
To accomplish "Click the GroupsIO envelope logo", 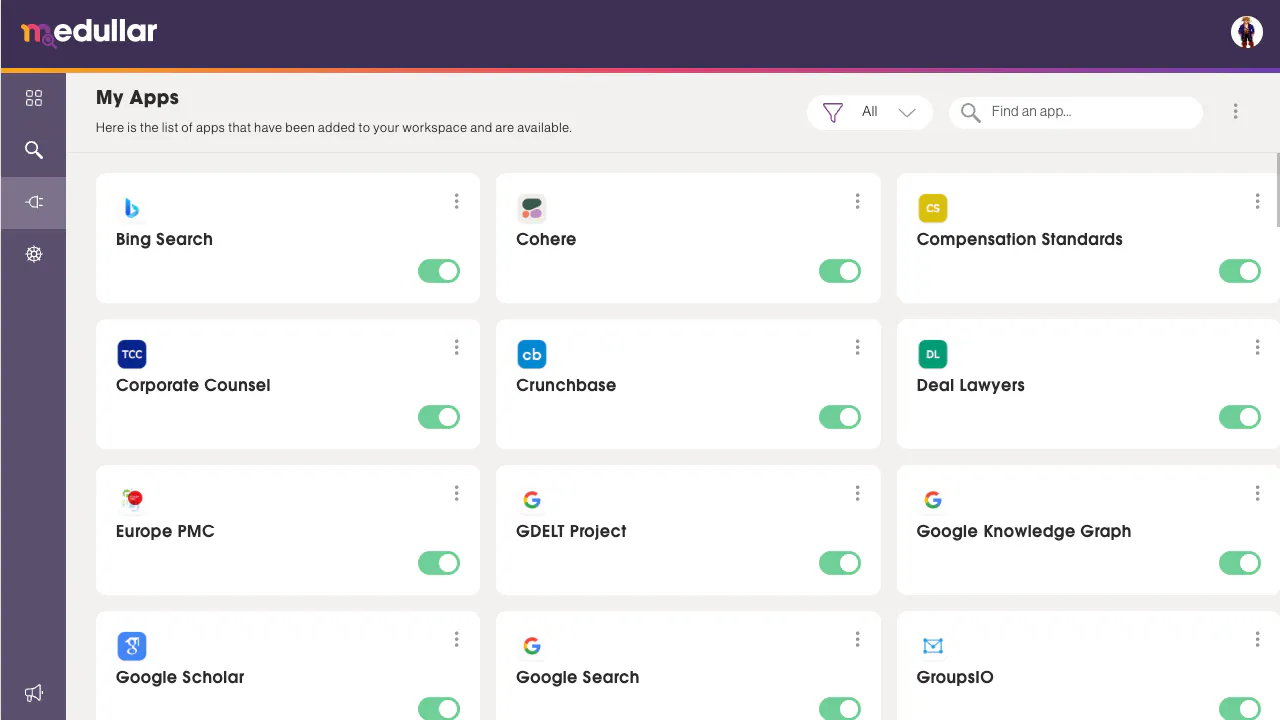I will (933, 646).
